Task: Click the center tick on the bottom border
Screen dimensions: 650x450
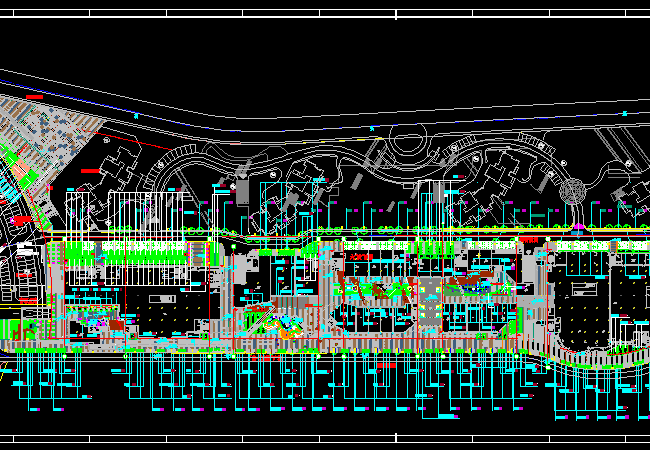Action: (396, 437)
